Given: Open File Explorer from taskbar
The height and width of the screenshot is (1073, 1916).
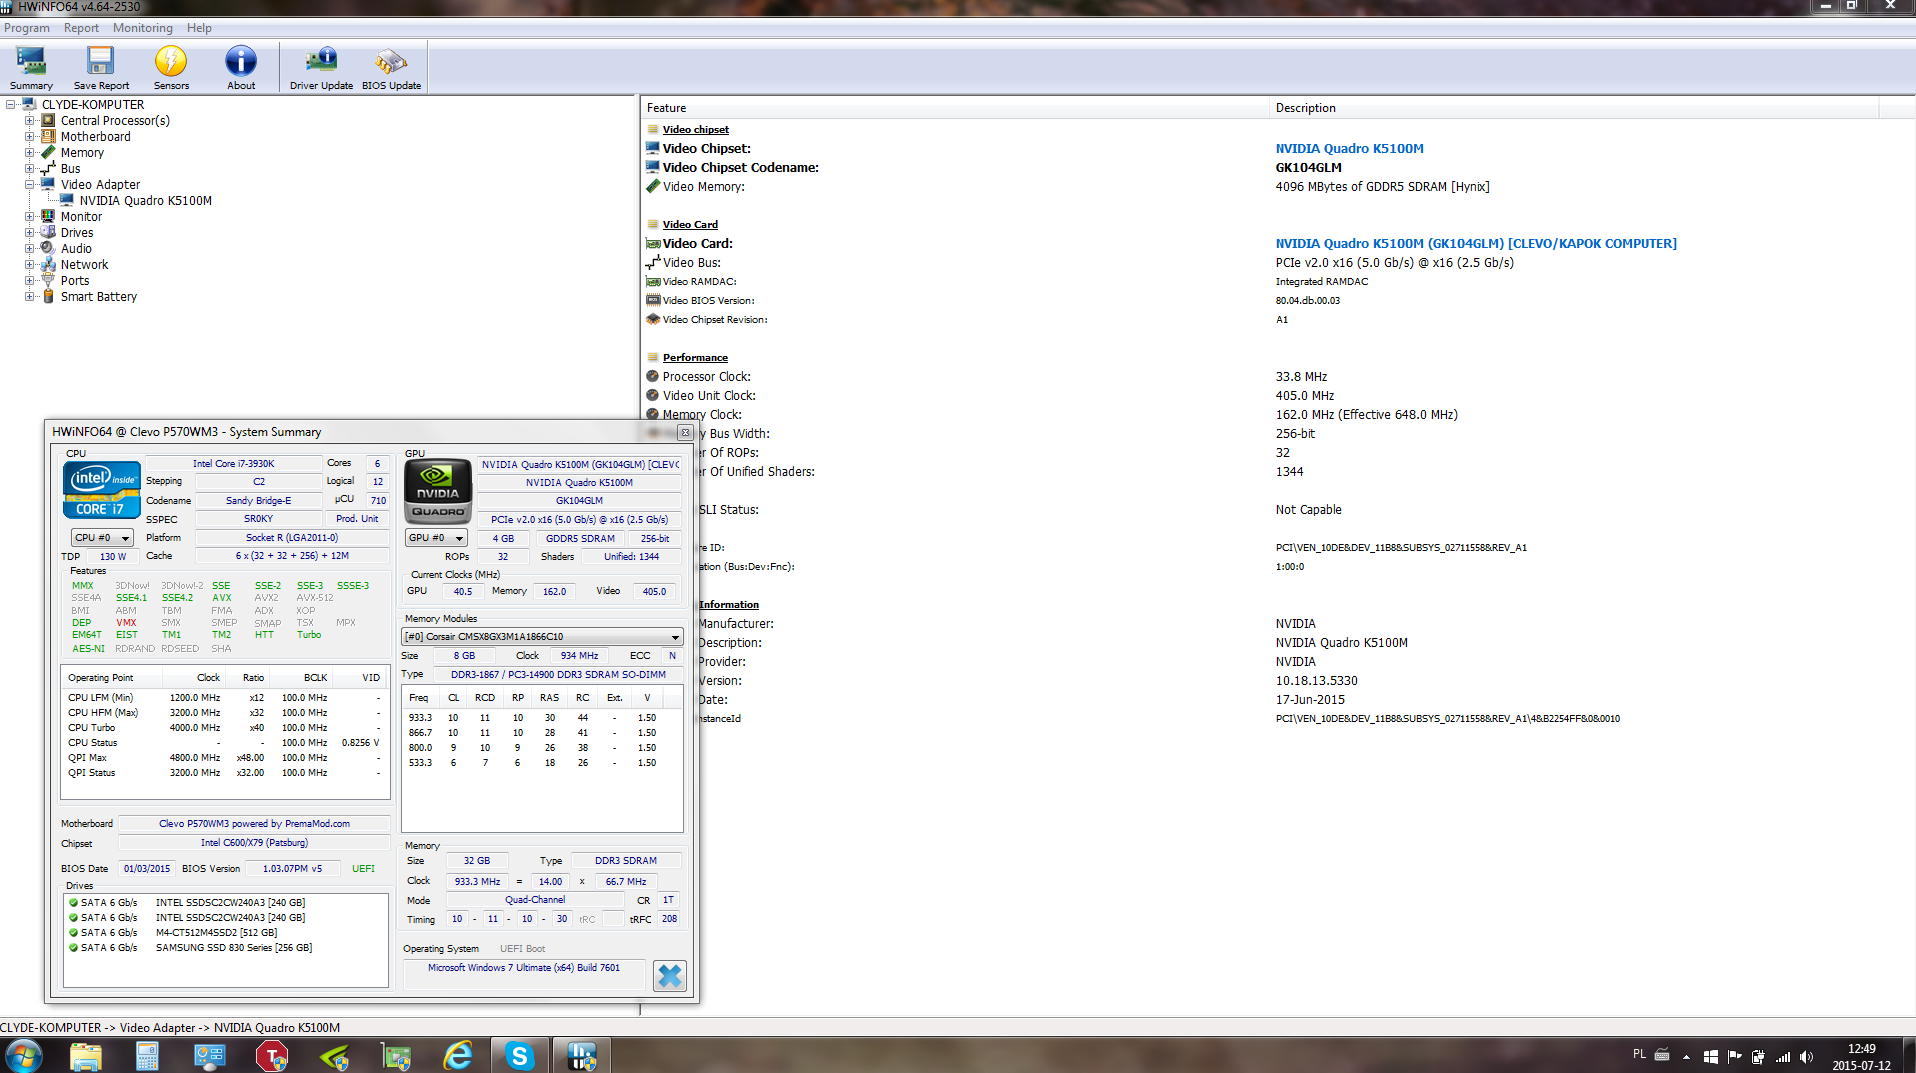Looking at the screenshot, I should click(86, 1056).
